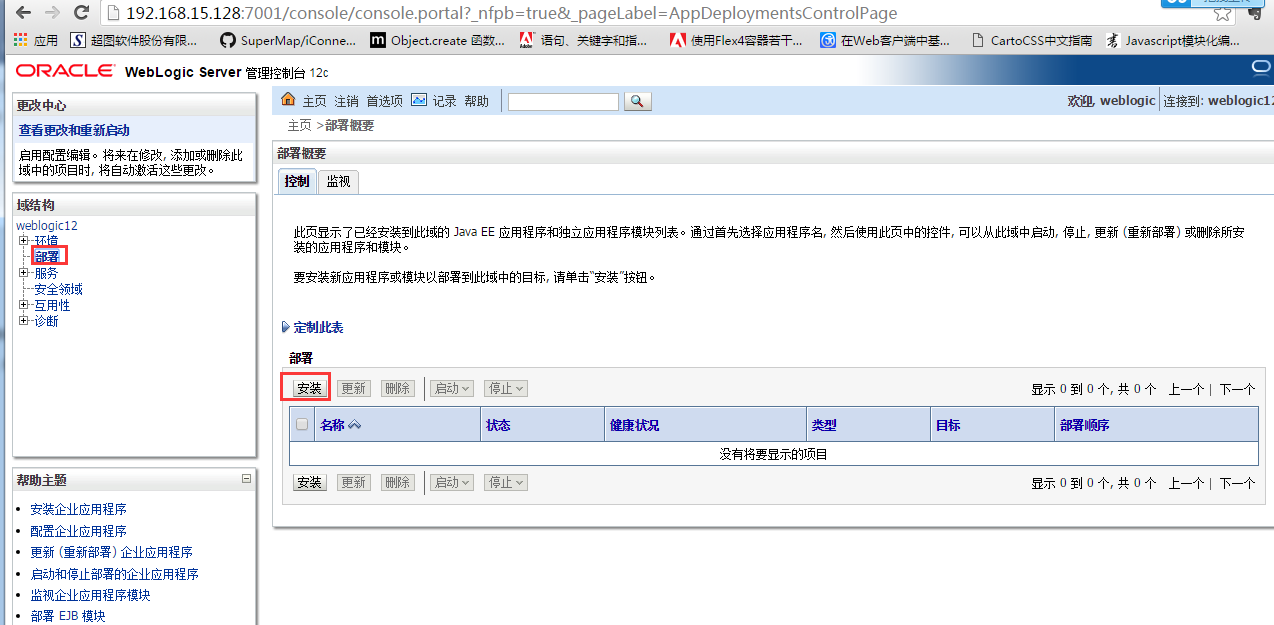Select all deployments checkbox in table header

pos(302,425)
